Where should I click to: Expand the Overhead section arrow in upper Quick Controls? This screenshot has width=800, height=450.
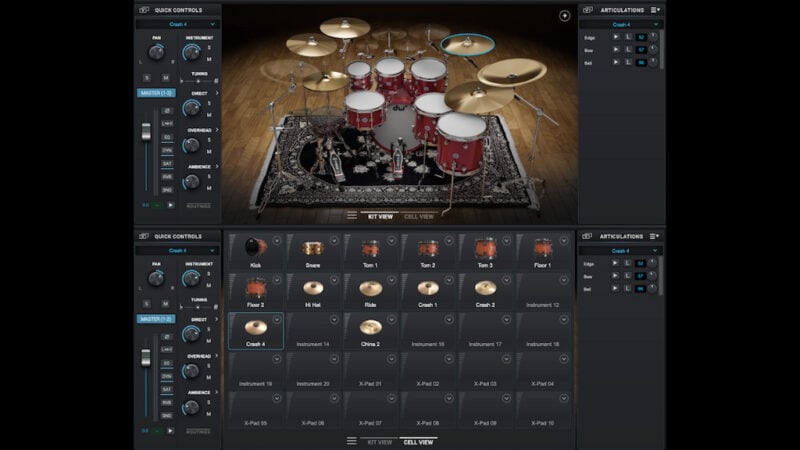click(x=217, y=130)
